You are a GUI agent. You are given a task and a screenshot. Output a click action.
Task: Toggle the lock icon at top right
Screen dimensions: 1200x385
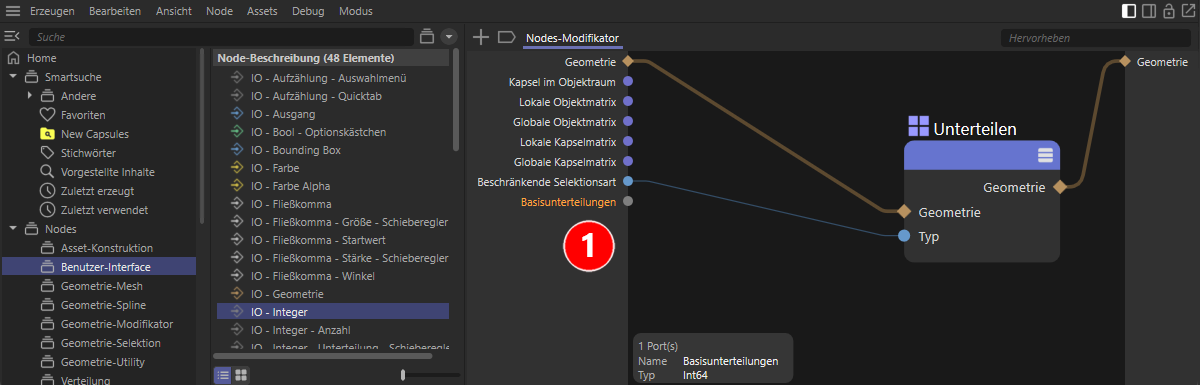1168,11
